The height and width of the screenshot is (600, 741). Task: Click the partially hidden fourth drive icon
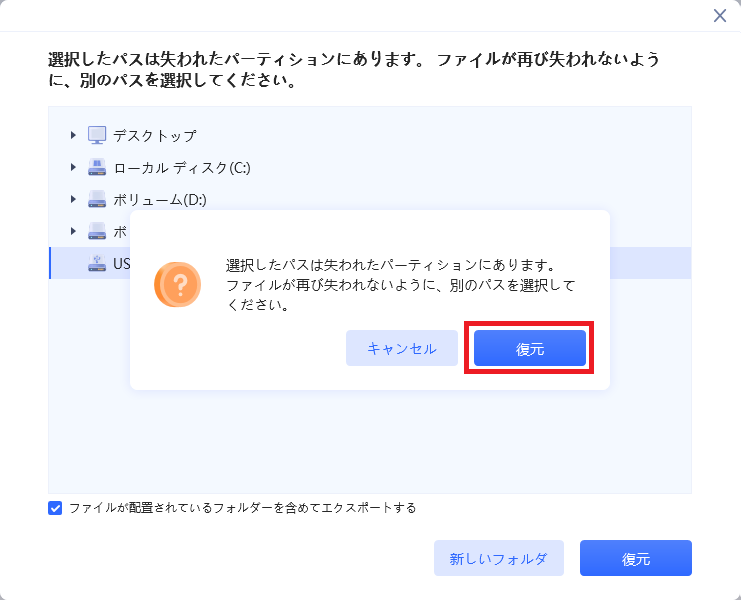tap(97, 231)
